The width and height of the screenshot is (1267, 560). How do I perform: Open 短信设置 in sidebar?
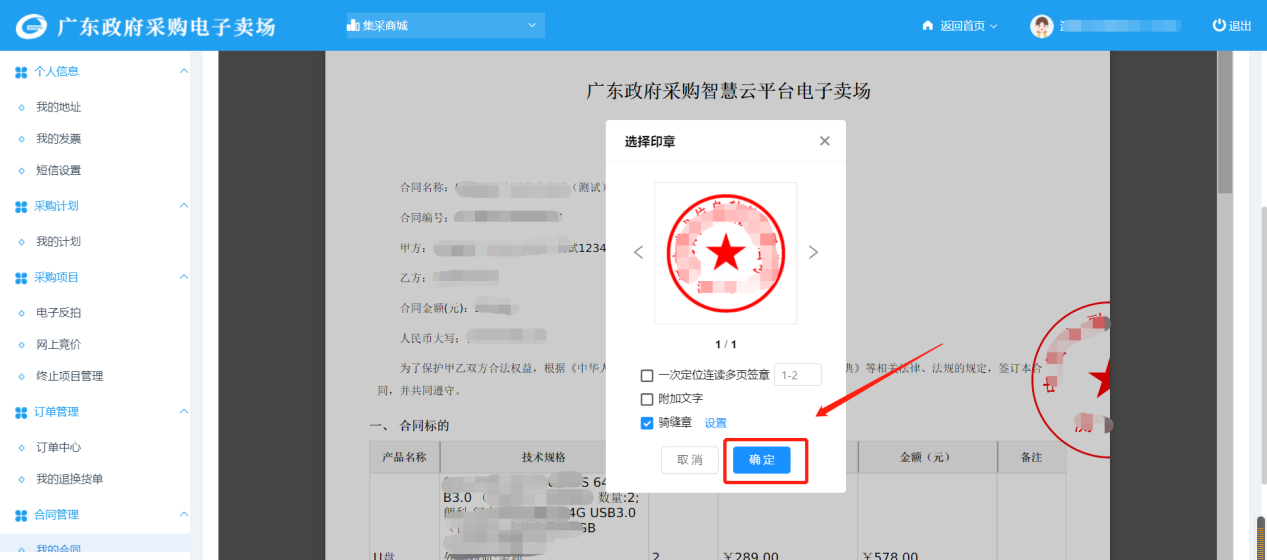(58, 170)
